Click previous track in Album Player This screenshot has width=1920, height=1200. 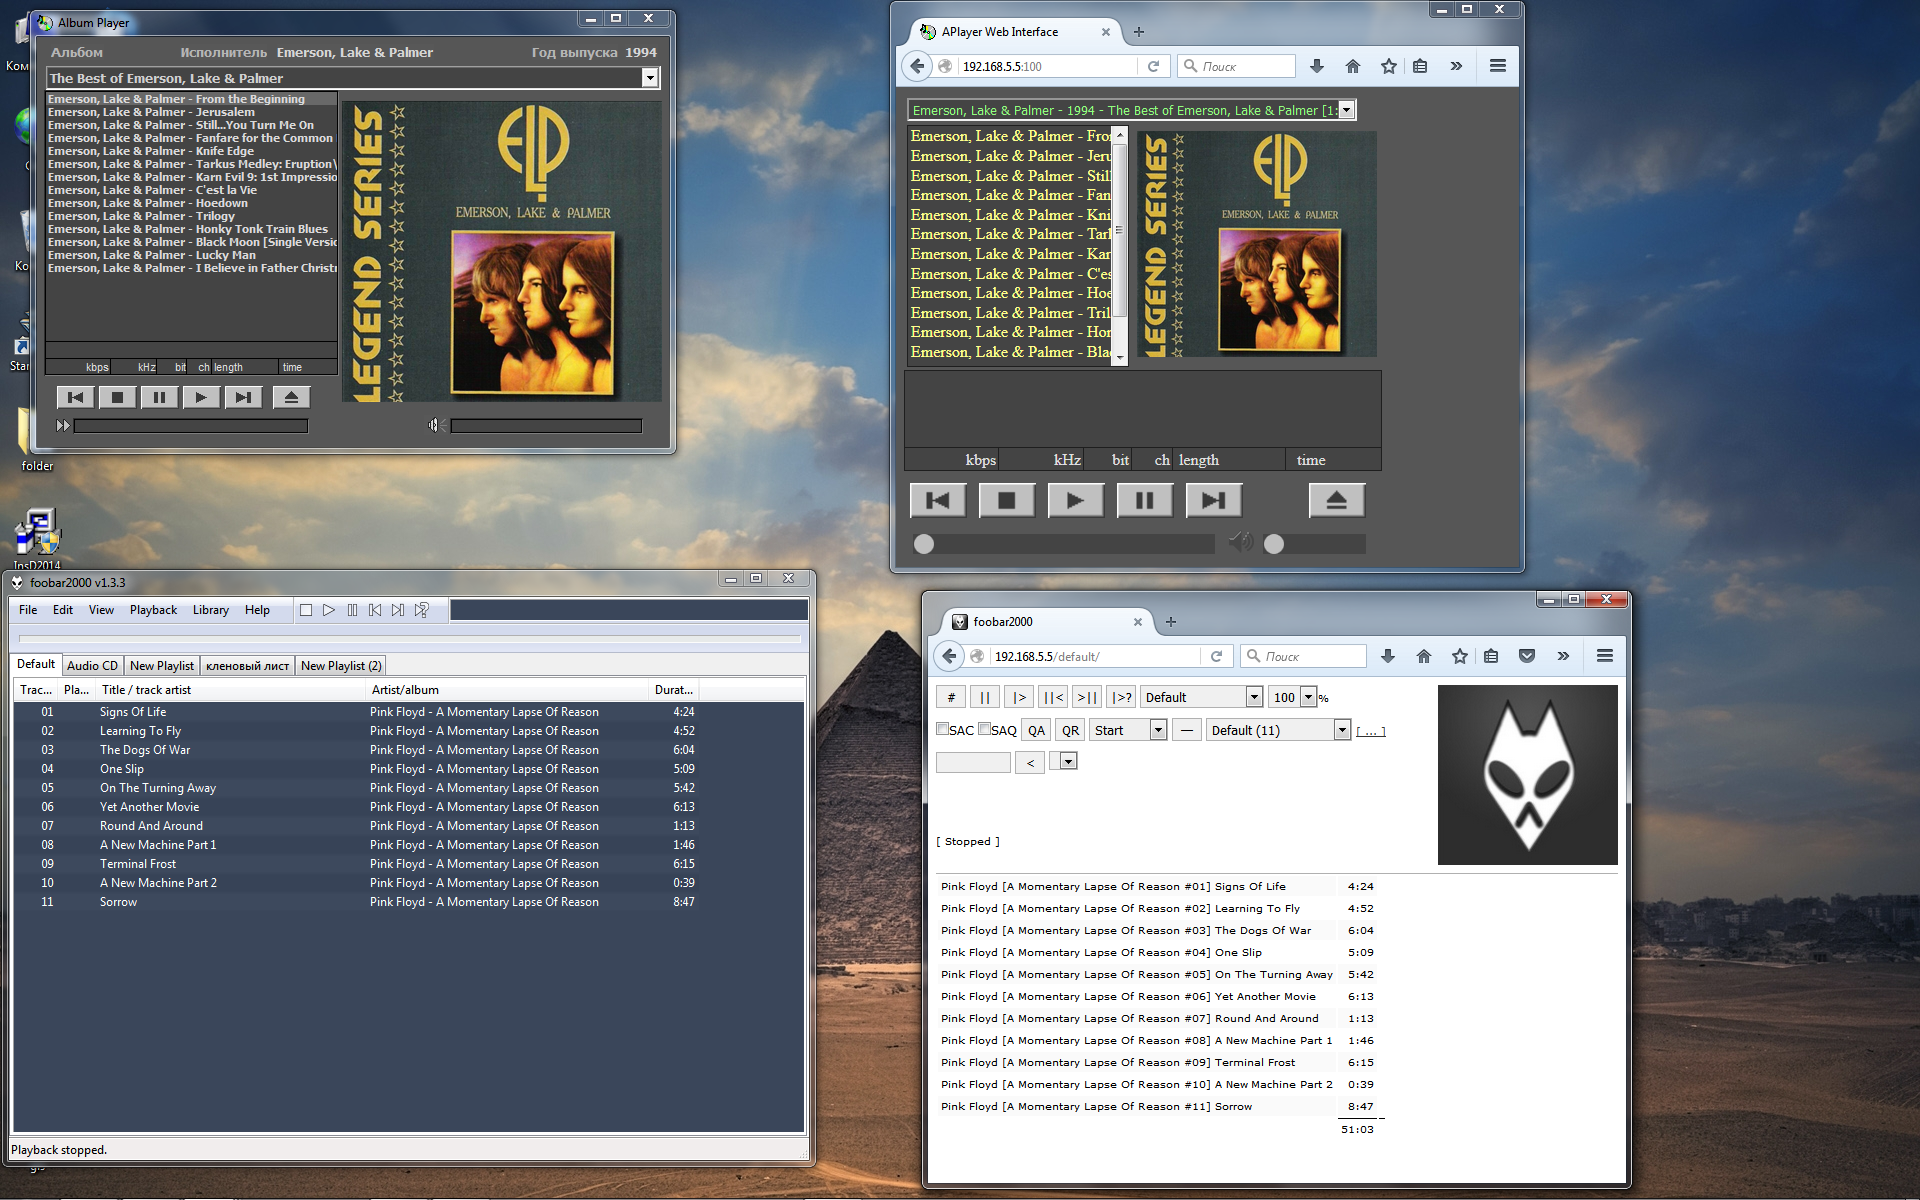pos(75,398)
